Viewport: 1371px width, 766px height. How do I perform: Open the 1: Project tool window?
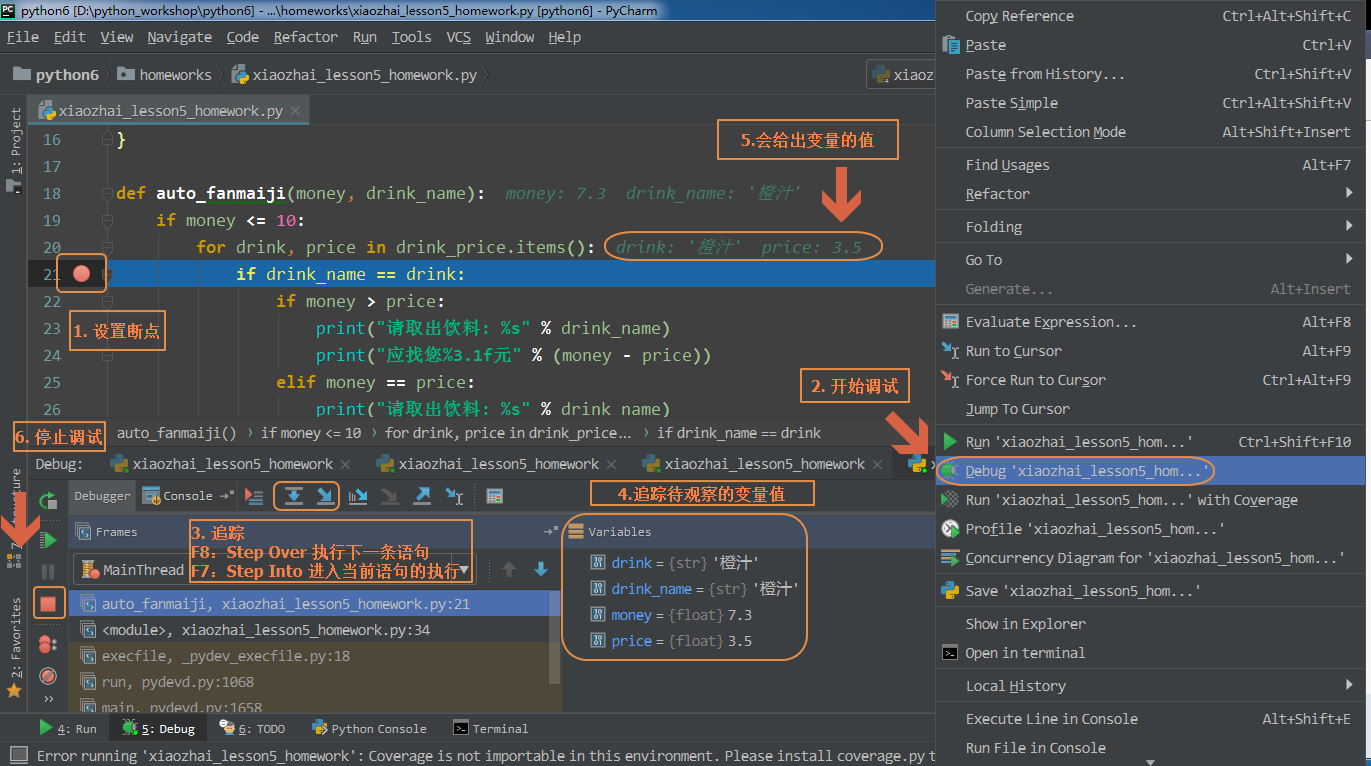pos(14,150)
